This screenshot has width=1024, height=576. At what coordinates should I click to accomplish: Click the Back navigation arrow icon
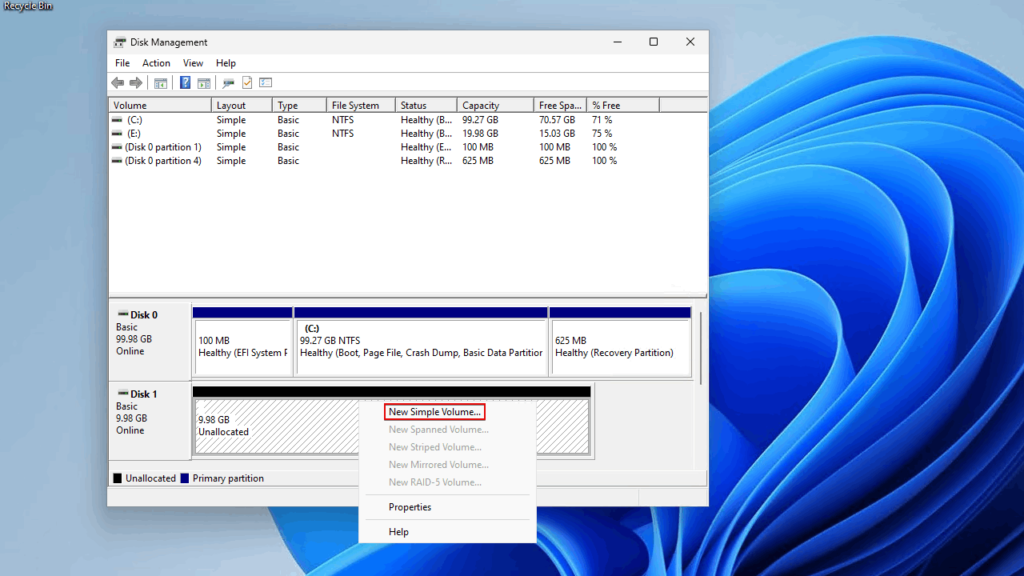(x=116, y=82)
